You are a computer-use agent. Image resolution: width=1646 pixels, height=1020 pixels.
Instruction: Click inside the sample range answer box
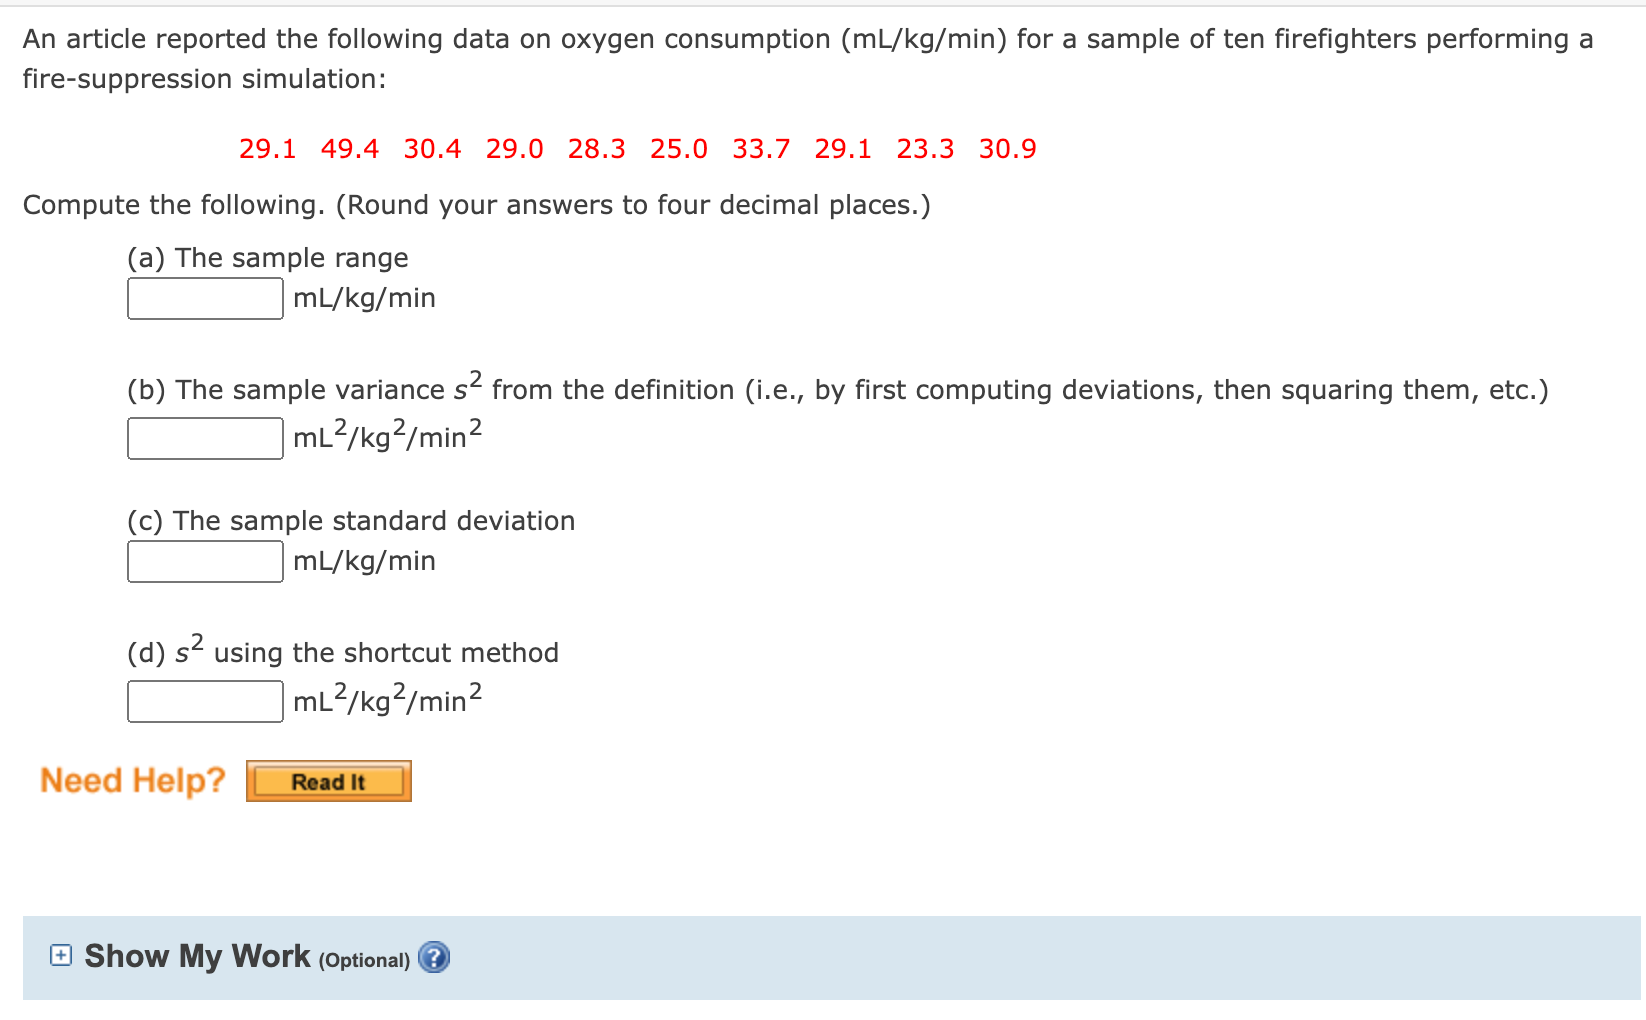204,297
